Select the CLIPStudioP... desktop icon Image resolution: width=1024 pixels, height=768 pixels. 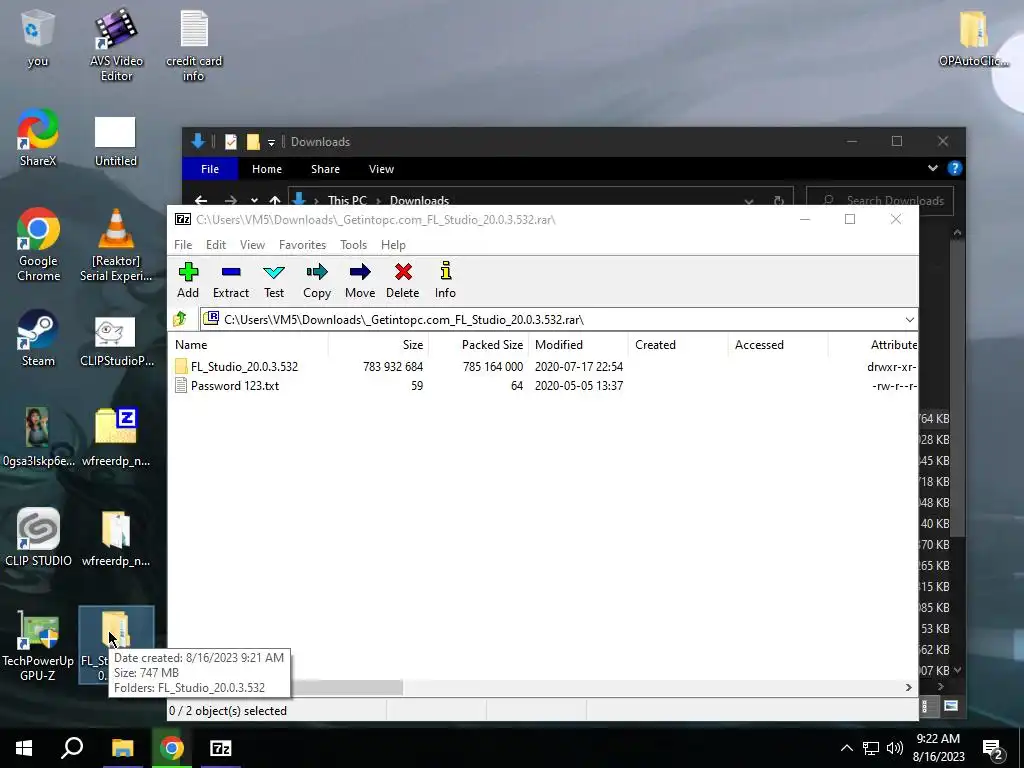(116, 341)
